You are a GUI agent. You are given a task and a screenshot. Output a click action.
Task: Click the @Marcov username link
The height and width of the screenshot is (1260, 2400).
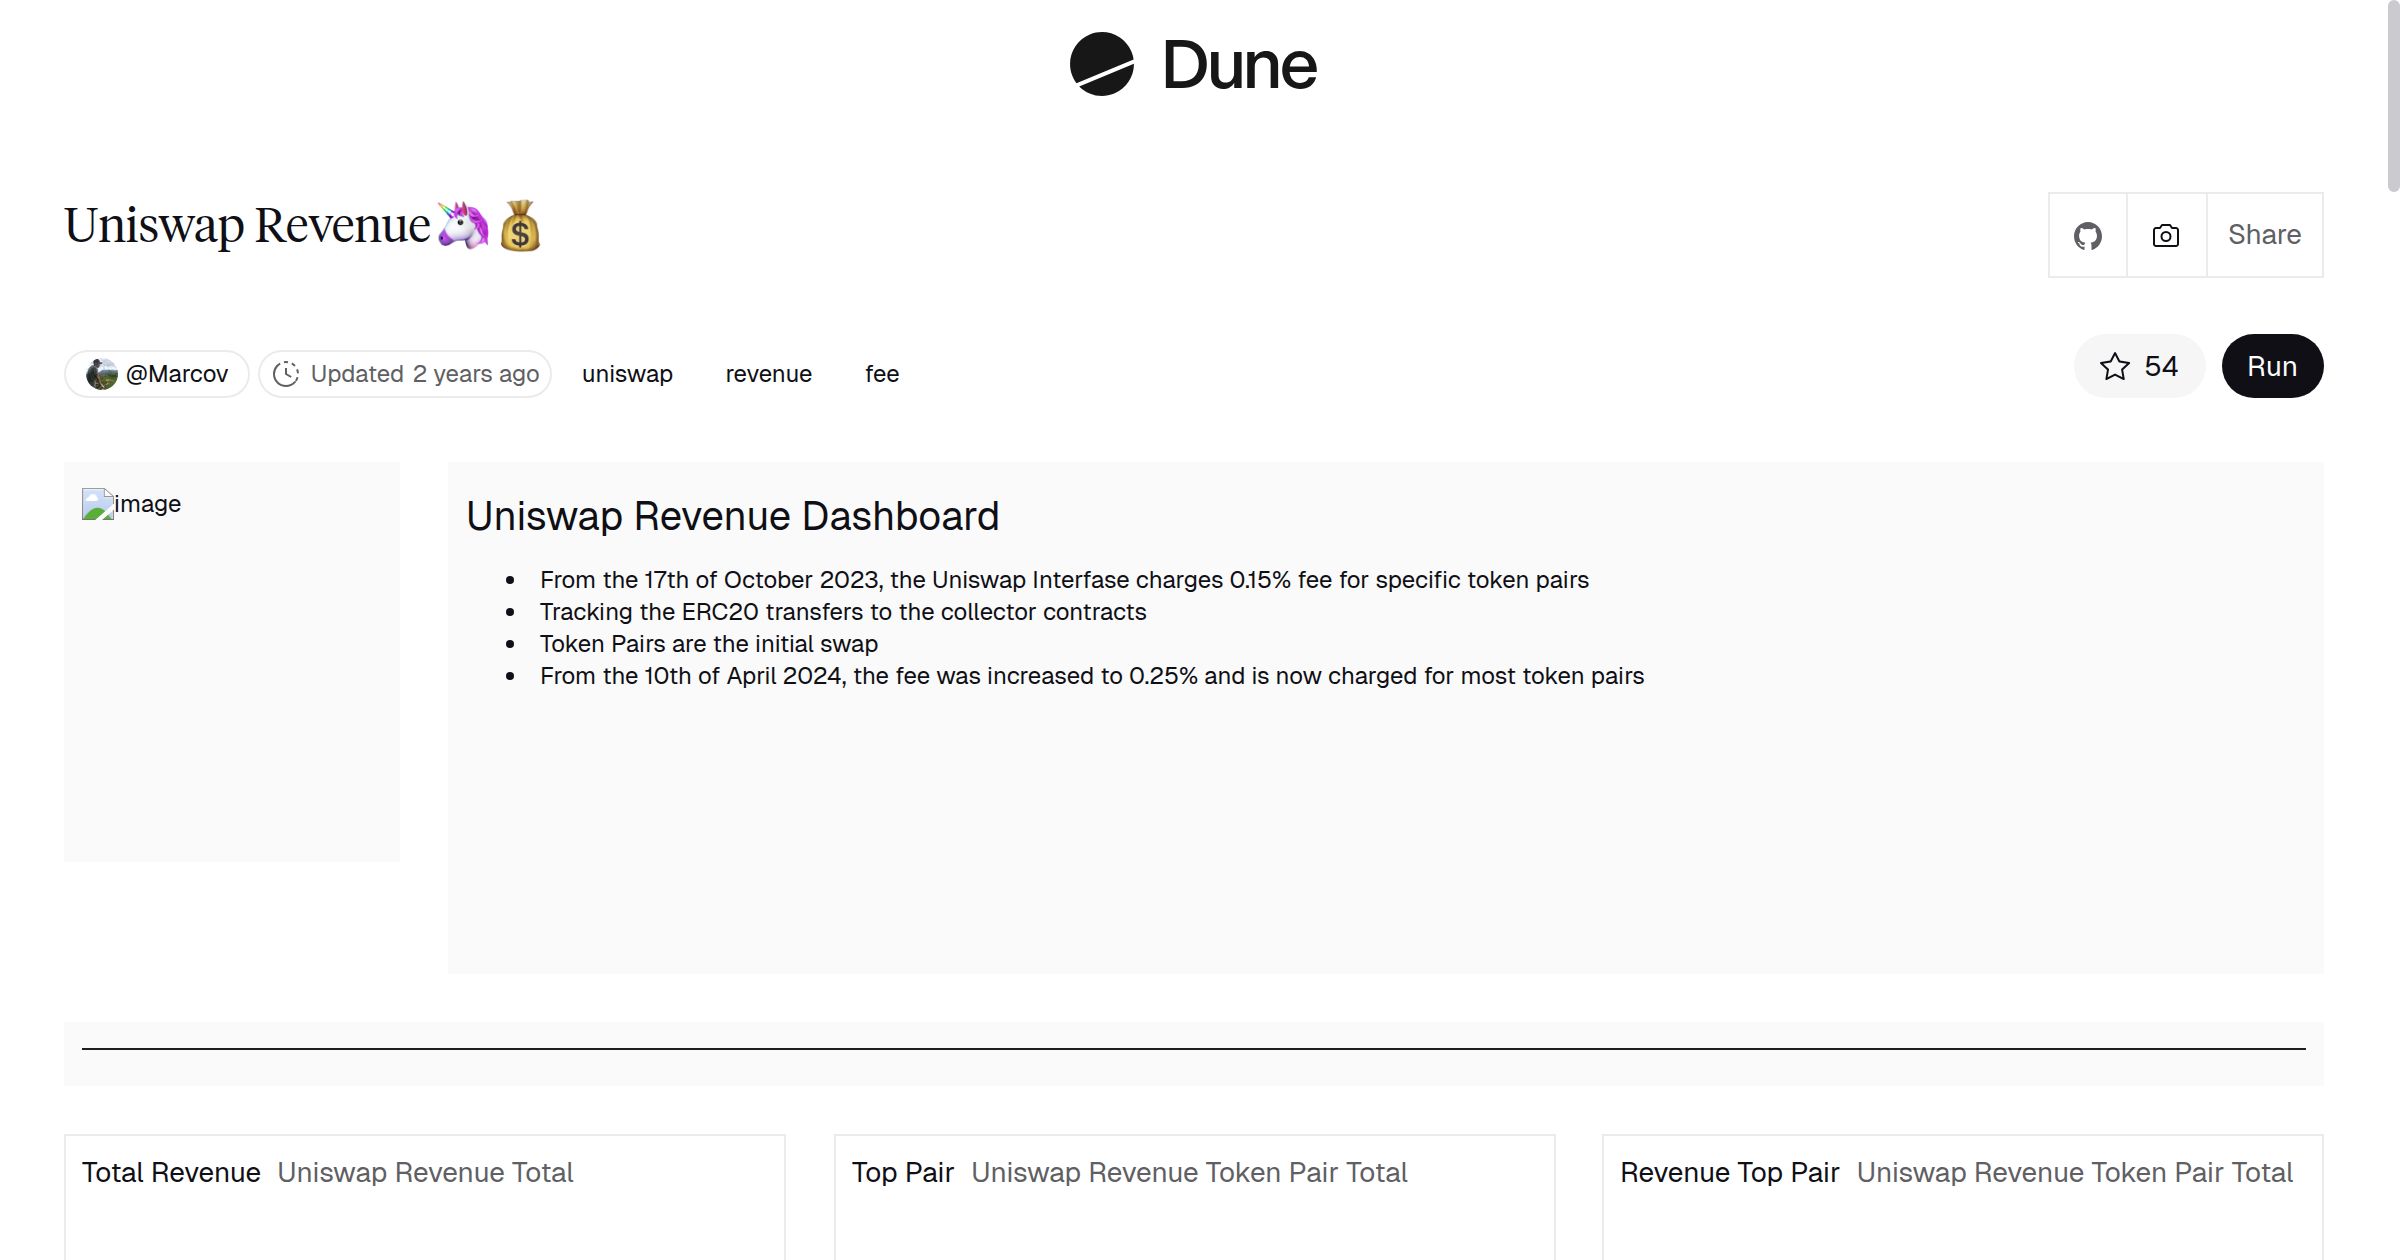[x=177, y=373]
